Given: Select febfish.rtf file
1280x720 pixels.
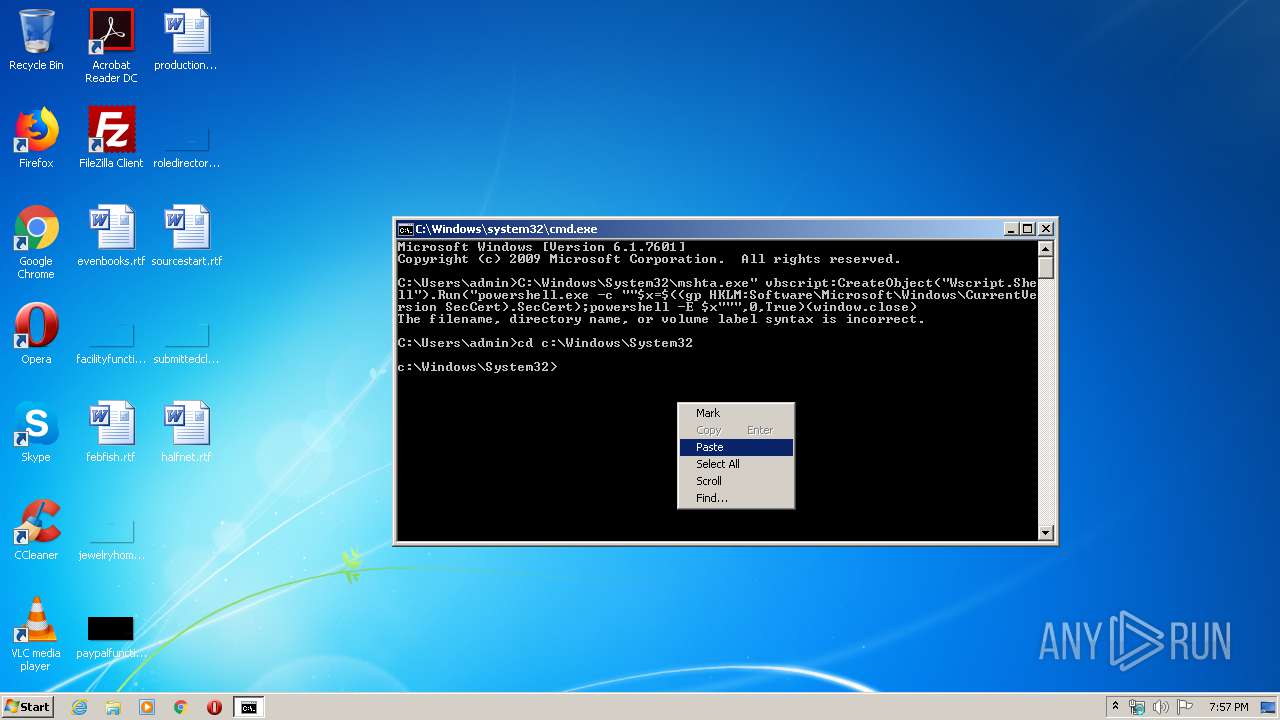Looking at the screenshot, I should pyautogui.click(x=111, y=432).
